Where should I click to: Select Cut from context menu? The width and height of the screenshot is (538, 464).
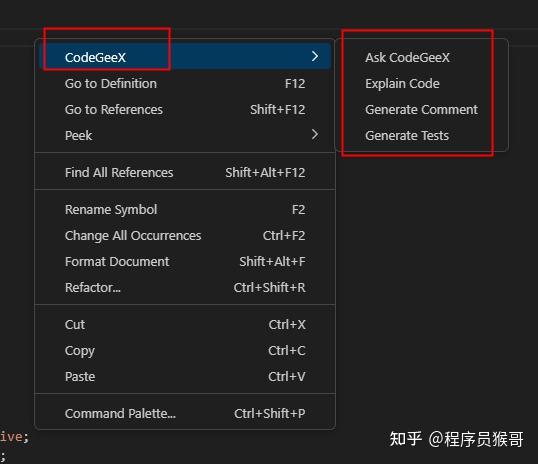[x=185, y=324]
